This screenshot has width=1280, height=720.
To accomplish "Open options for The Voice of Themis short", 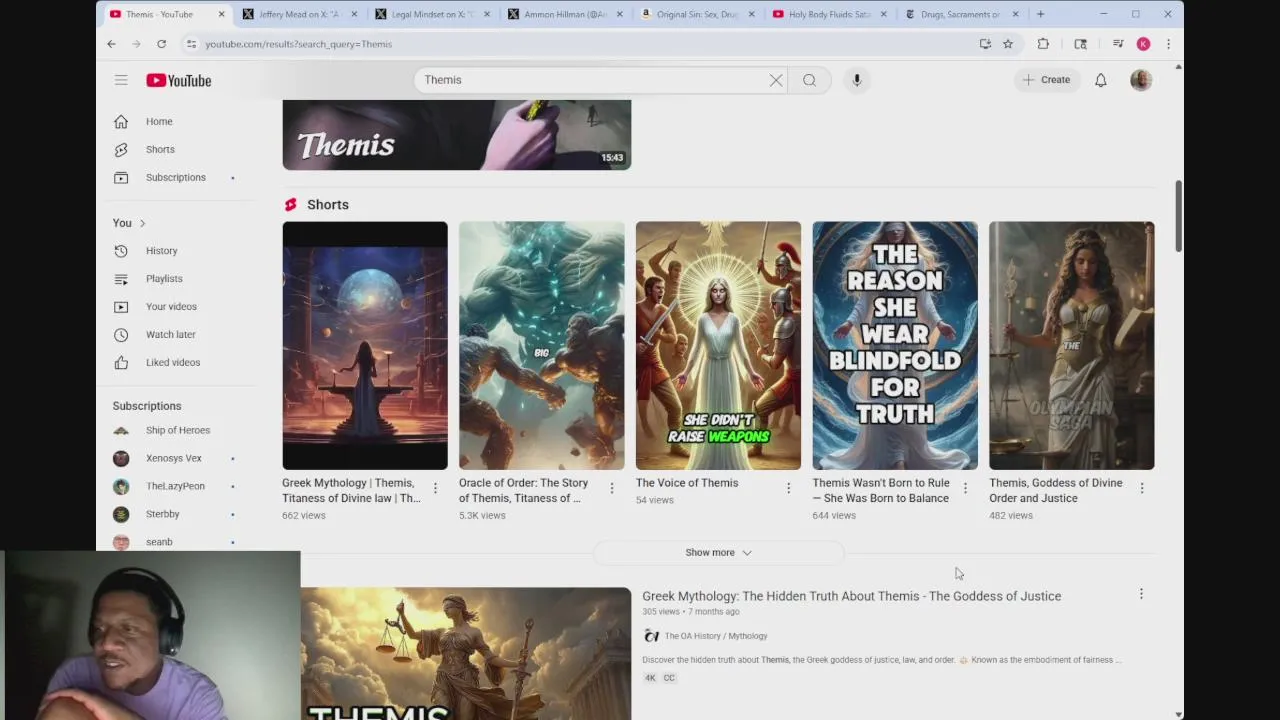I will 788,488.
